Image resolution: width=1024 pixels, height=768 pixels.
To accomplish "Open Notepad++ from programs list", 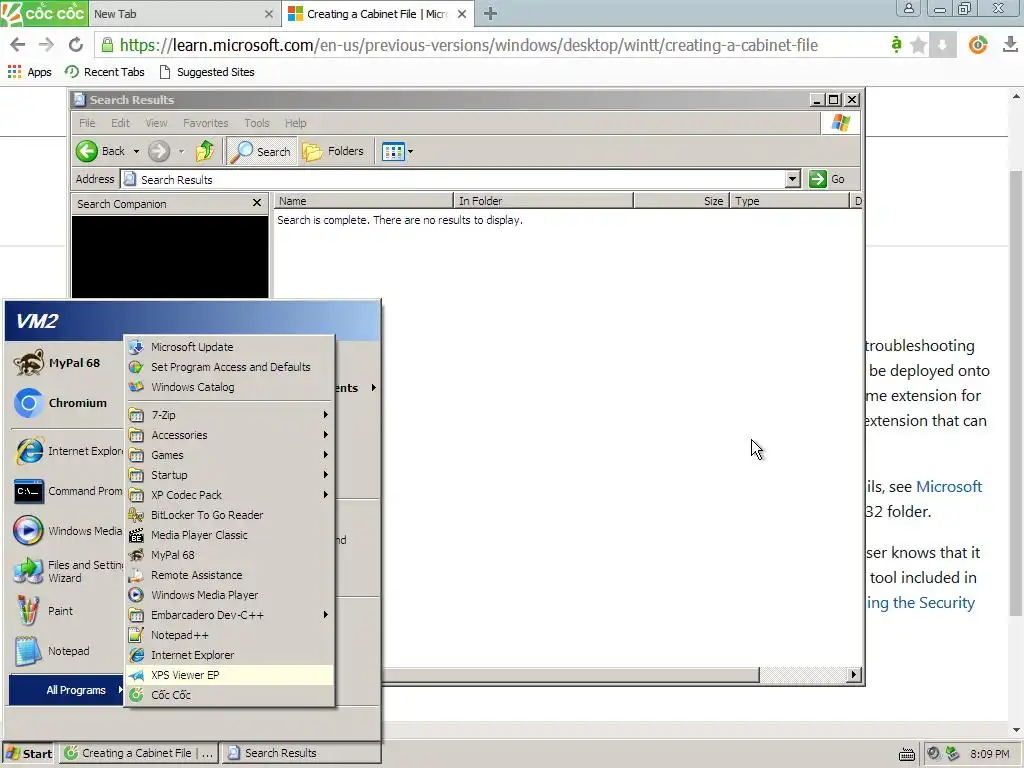I will (x=229, y=635).
